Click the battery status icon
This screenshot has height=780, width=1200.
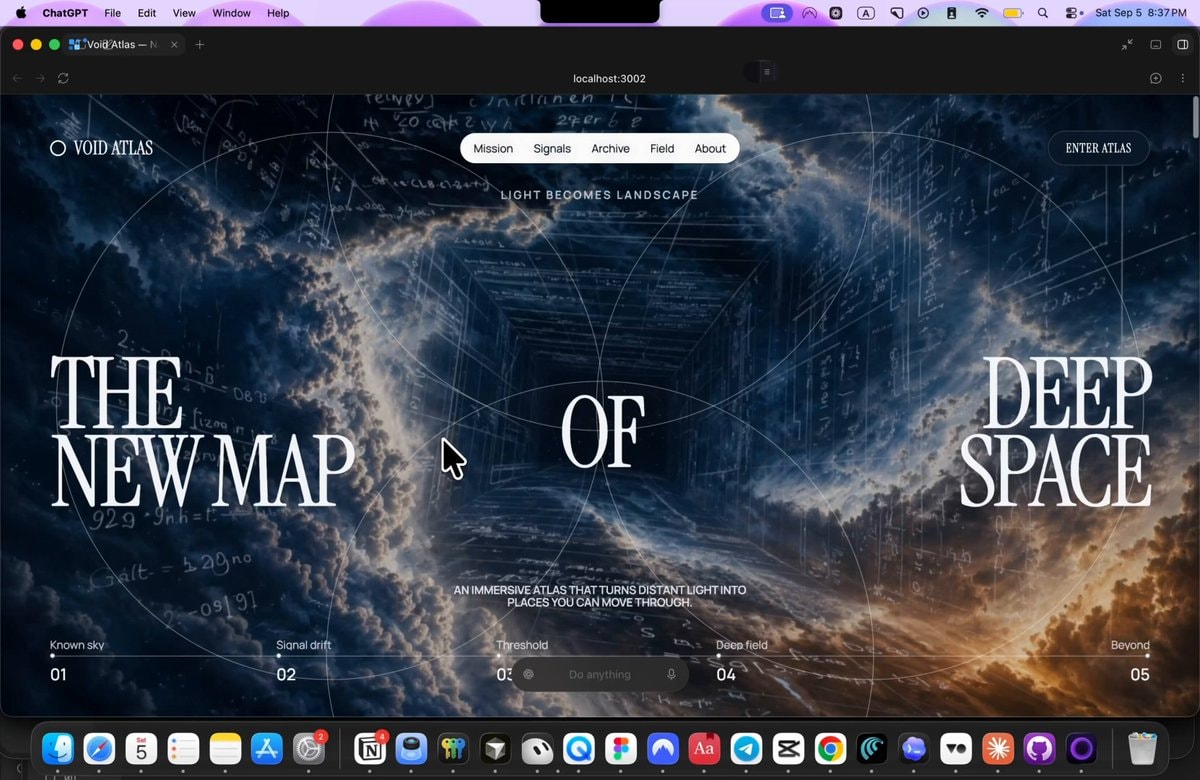1012,13
